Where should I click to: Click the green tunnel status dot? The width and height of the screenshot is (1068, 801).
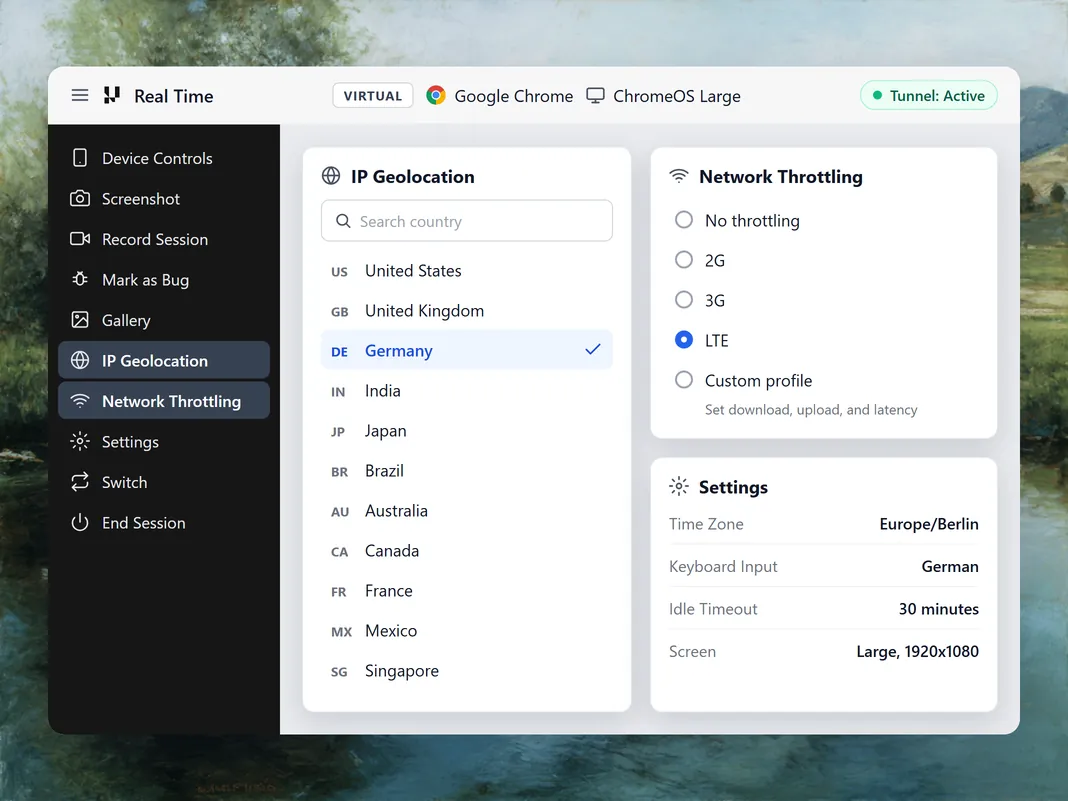coord(877,95)
